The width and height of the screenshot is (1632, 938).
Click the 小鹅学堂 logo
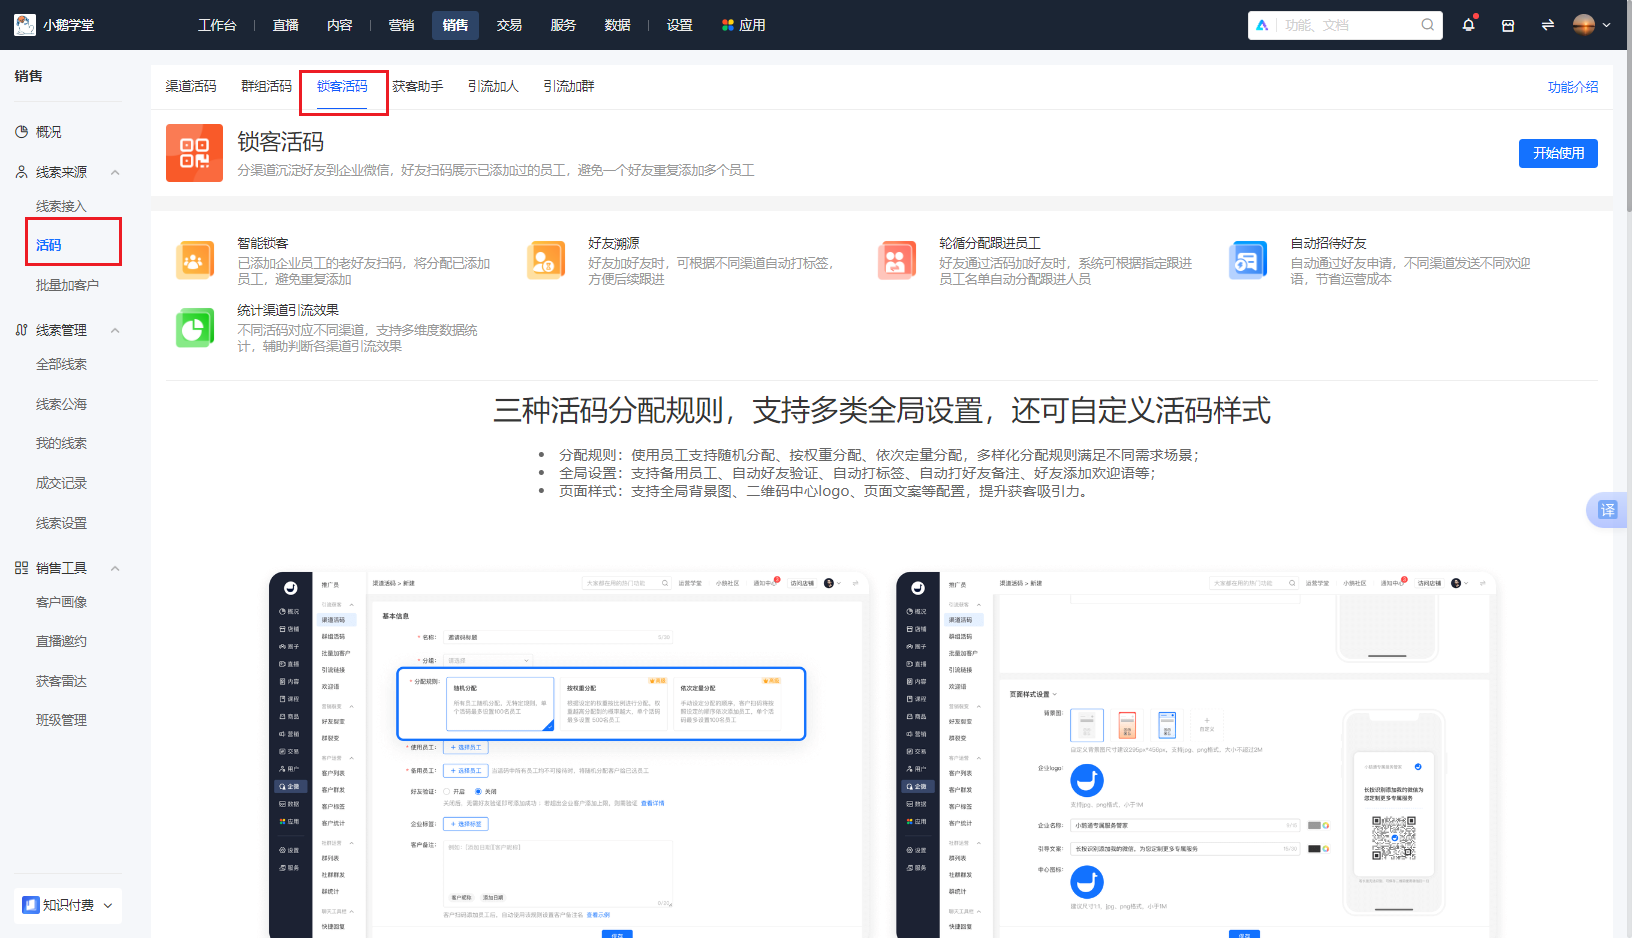(x=55, y=24)
